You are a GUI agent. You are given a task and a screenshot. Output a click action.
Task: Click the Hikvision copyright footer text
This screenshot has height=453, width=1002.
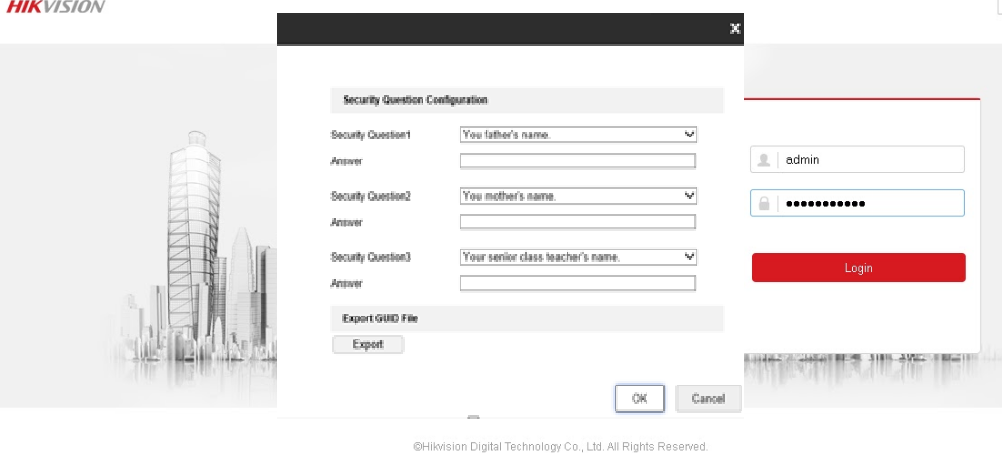point(560,447)
